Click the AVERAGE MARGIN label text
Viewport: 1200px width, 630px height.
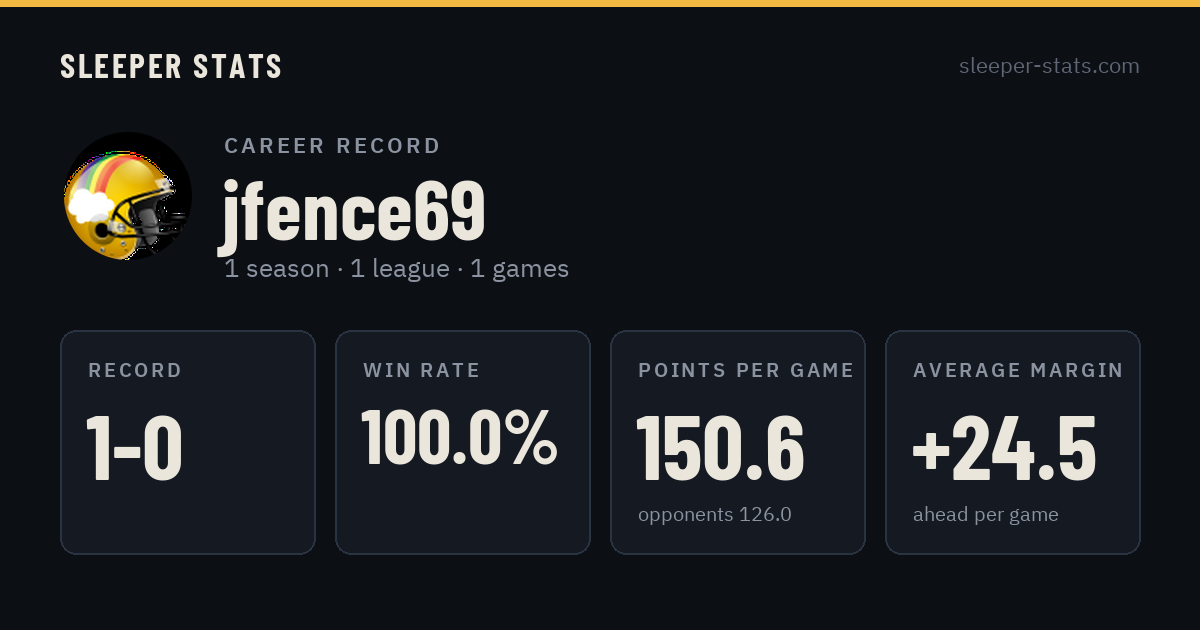tap(1018, 371)
